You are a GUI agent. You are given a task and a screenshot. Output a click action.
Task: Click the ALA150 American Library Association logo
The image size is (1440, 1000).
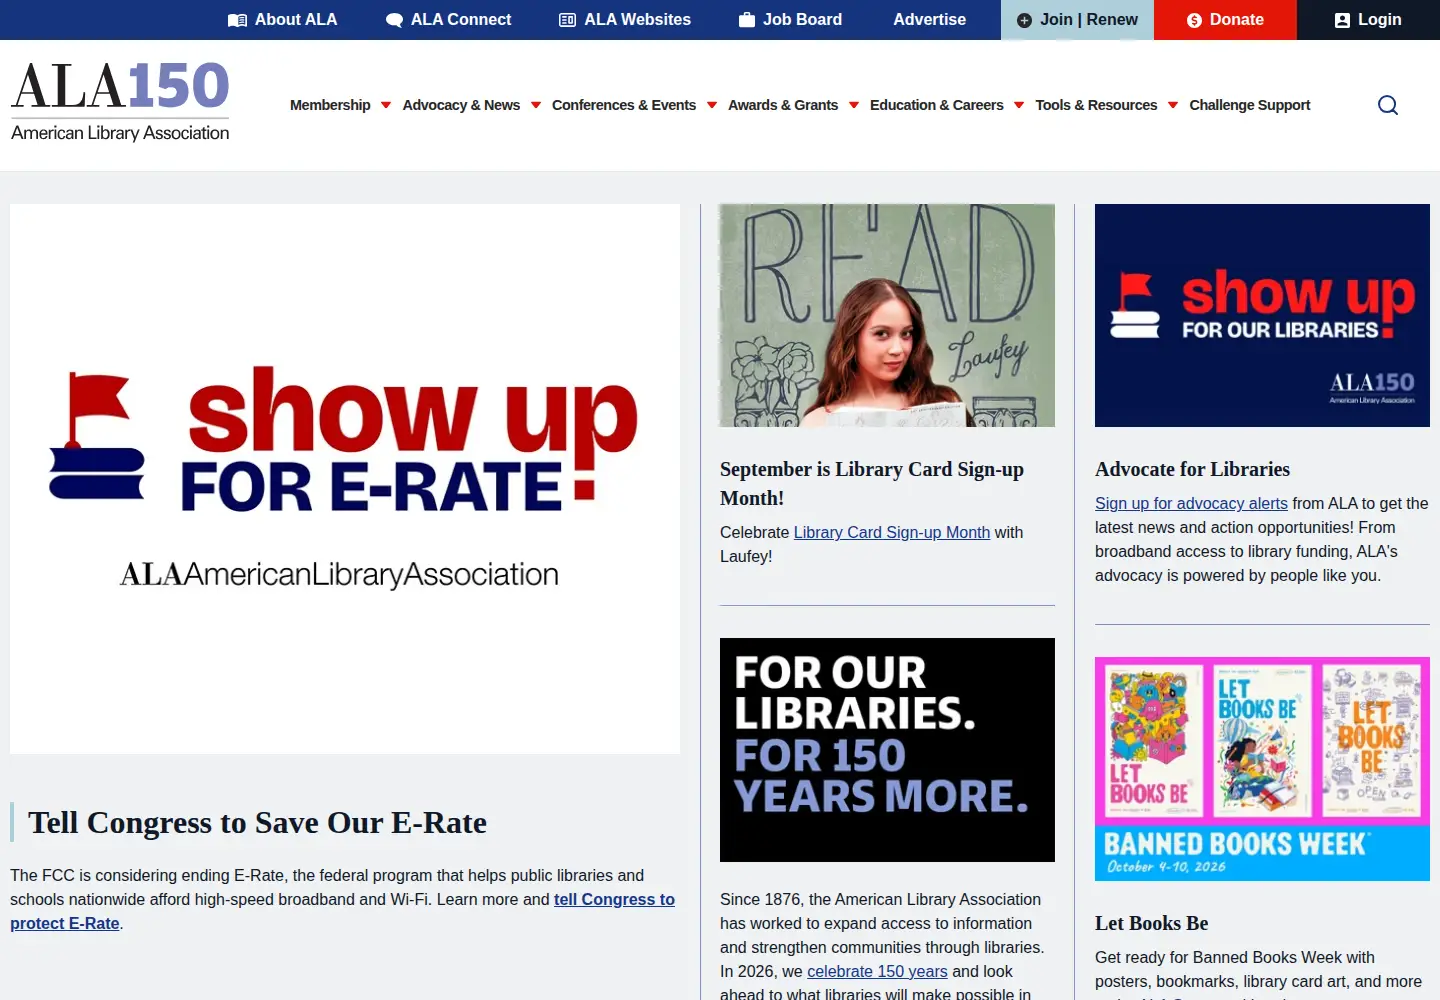click(x=120, y=101)
